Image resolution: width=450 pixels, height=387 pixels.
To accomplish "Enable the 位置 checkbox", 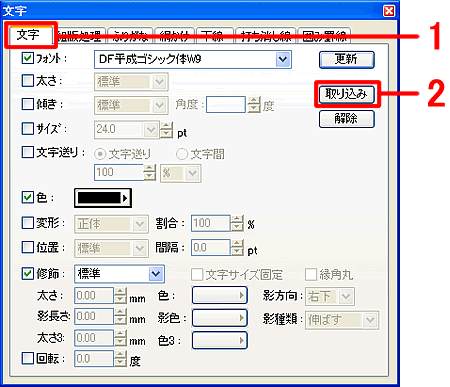I will [x=27, y=247].
